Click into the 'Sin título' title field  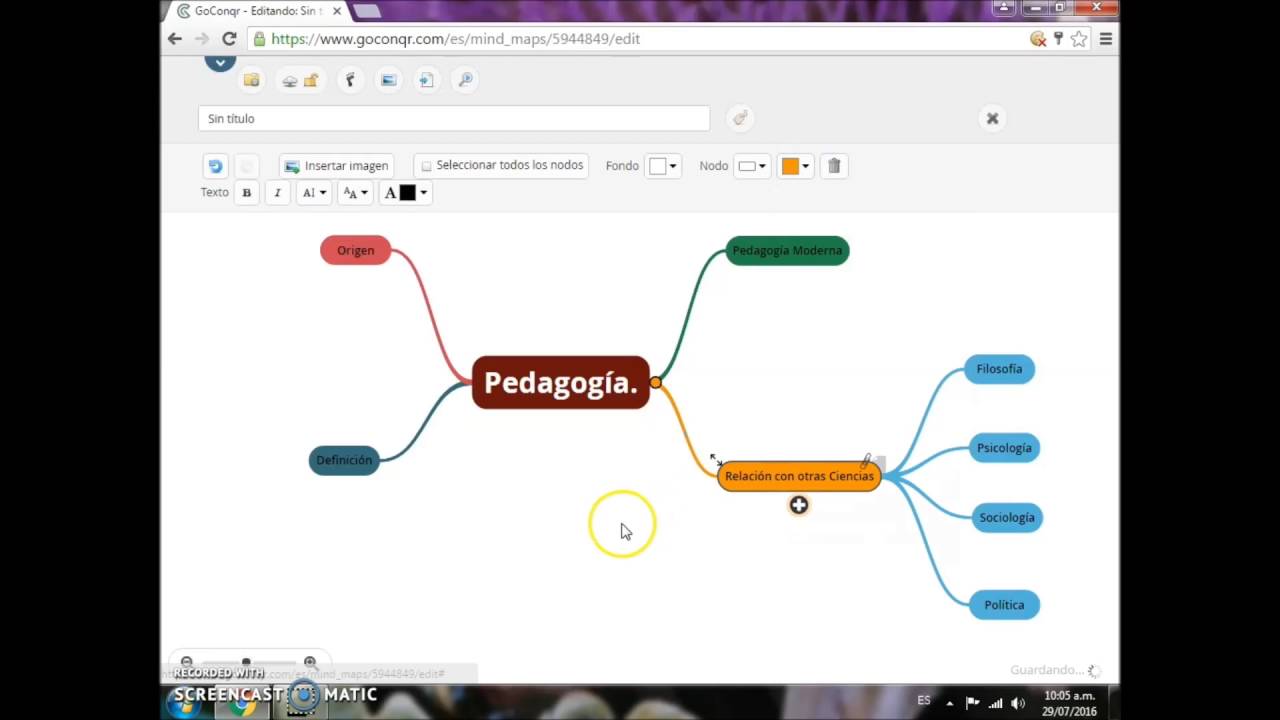pos(454,118)
